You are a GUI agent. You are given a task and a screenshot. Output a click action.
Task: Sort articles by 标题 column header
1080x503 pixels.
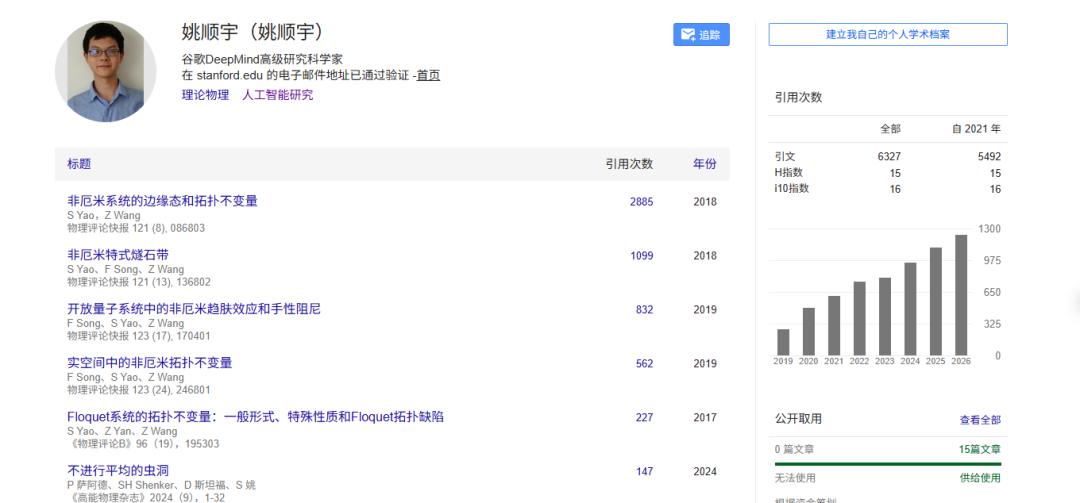(x=79, y=164)
